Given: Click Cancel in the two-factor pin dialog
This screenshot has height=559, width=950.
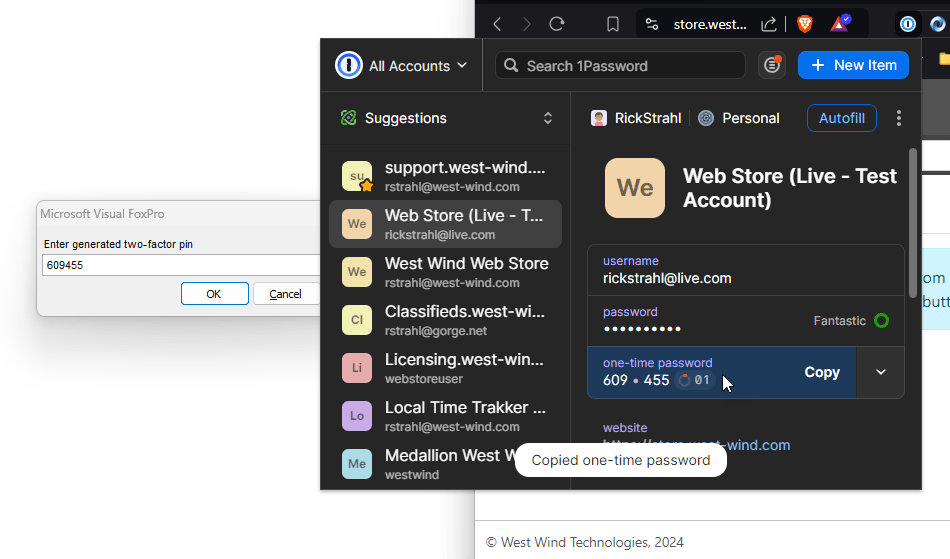Looking at the screenshot, I should coord(285,294).
